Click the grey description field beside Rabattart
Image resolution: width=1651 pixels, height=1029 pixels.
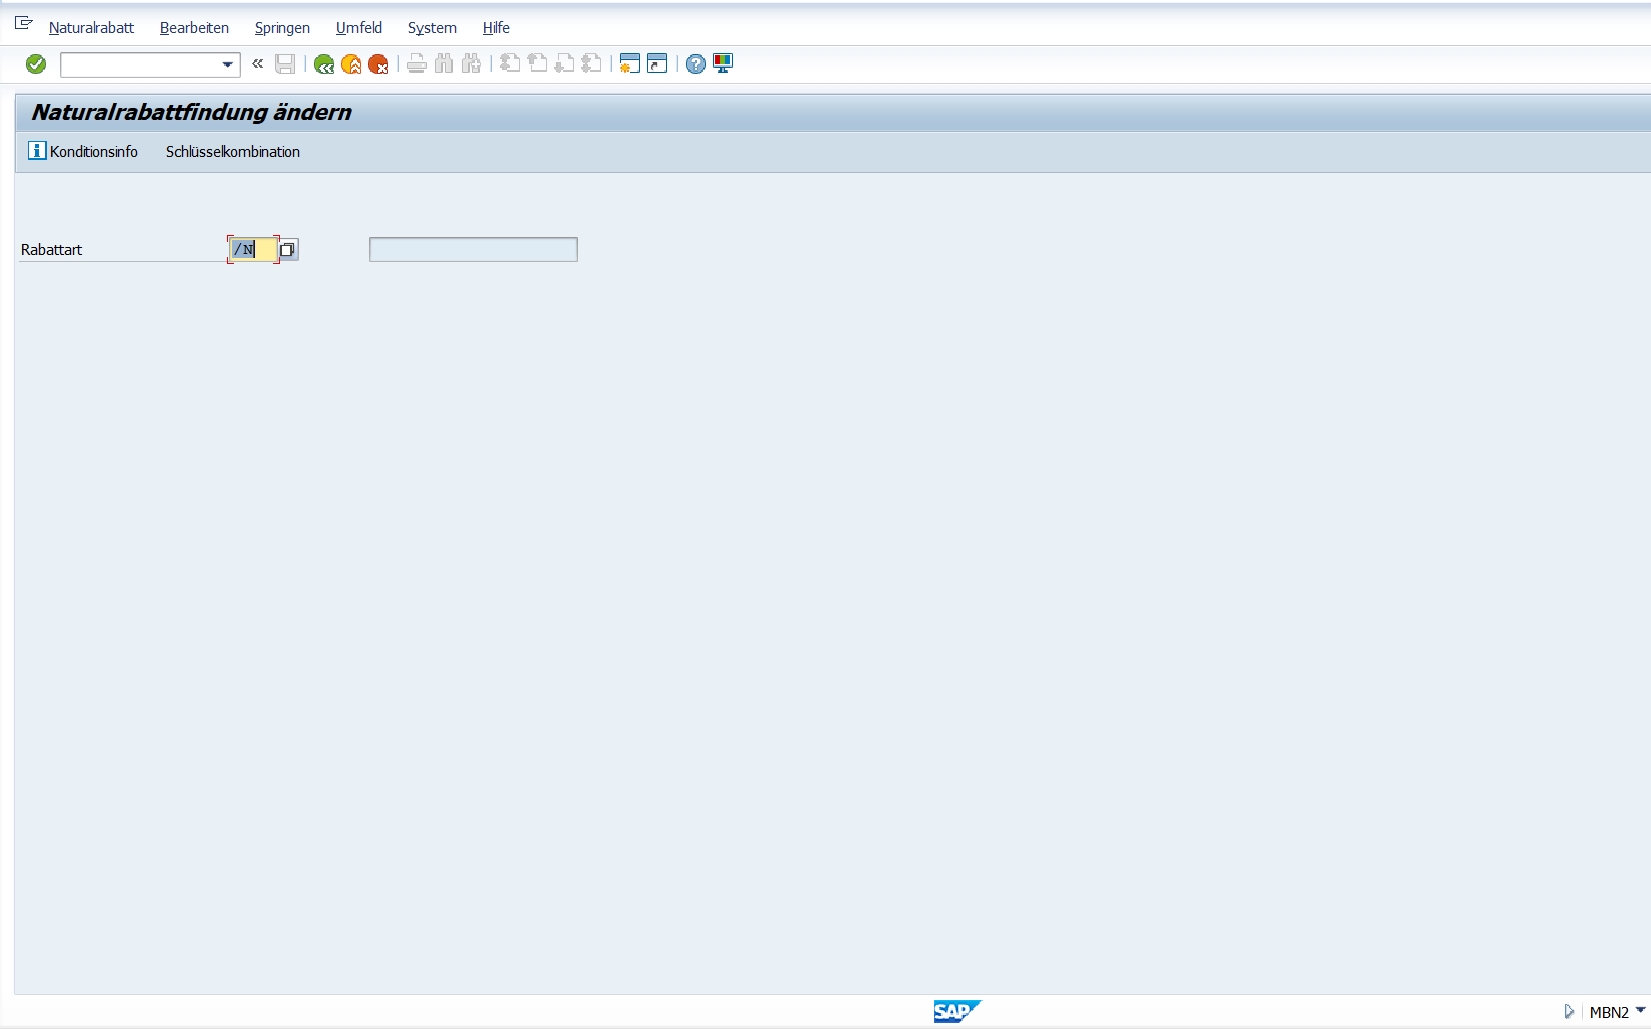(473, 249)
